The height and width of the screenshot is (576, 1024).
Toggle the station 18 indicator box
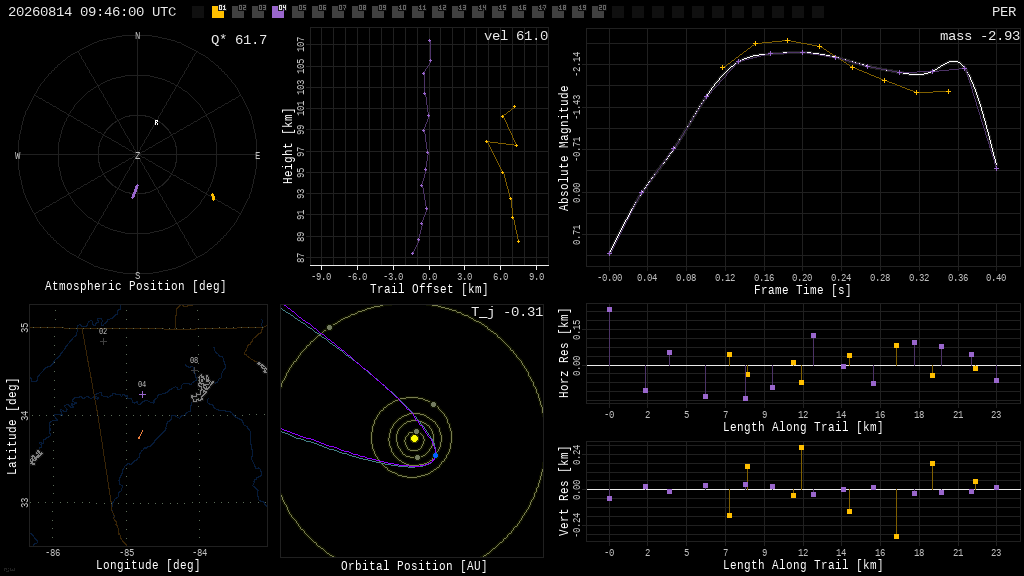tap(558, 12)
